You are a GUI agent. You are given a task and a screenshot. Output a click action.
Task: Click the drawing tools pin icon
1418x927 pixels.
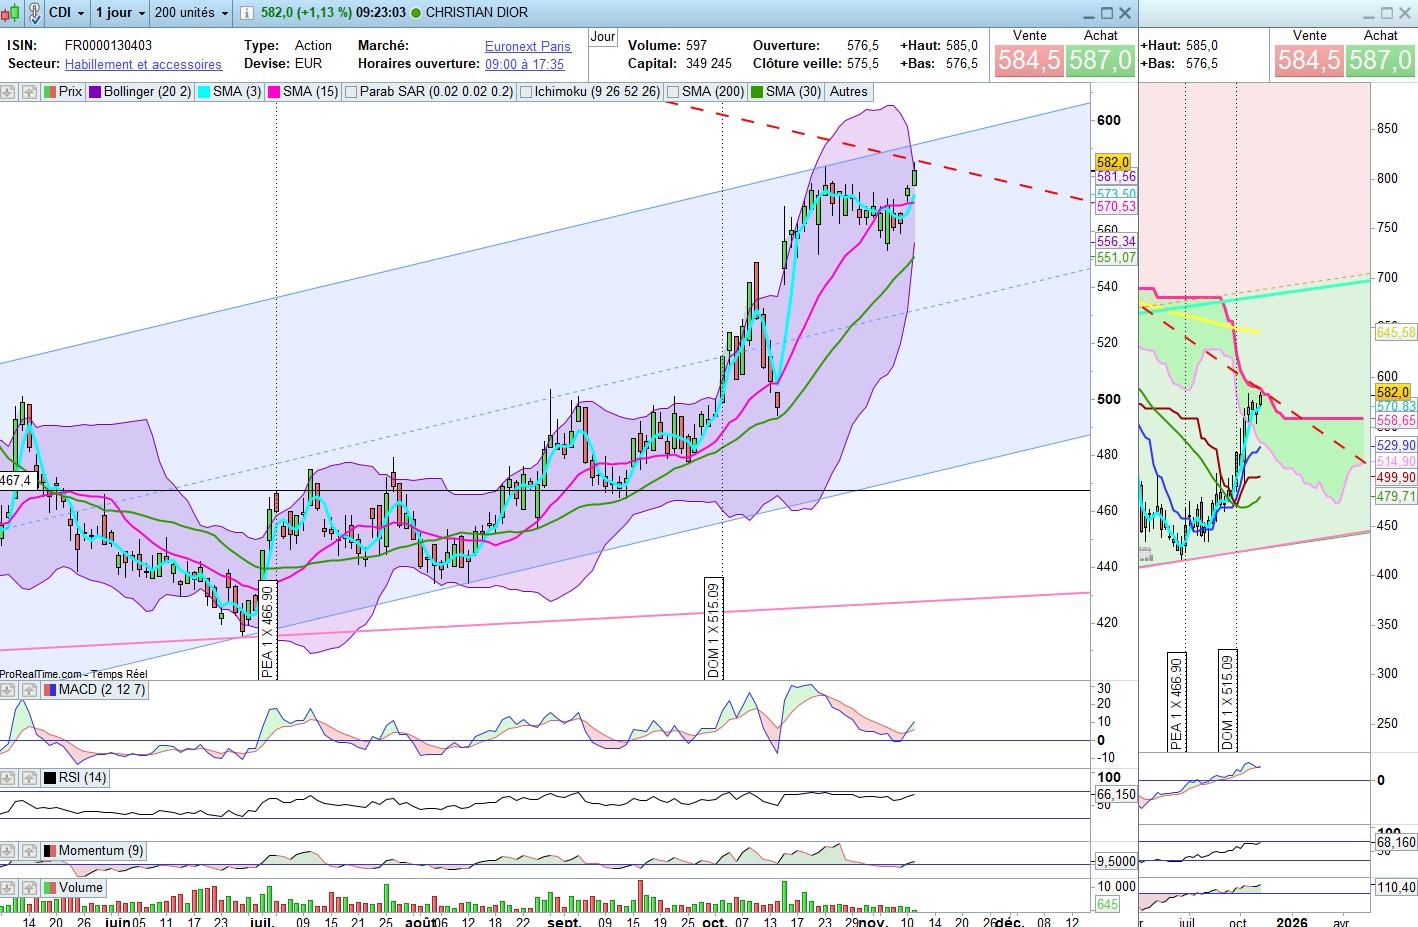[33, 13]
